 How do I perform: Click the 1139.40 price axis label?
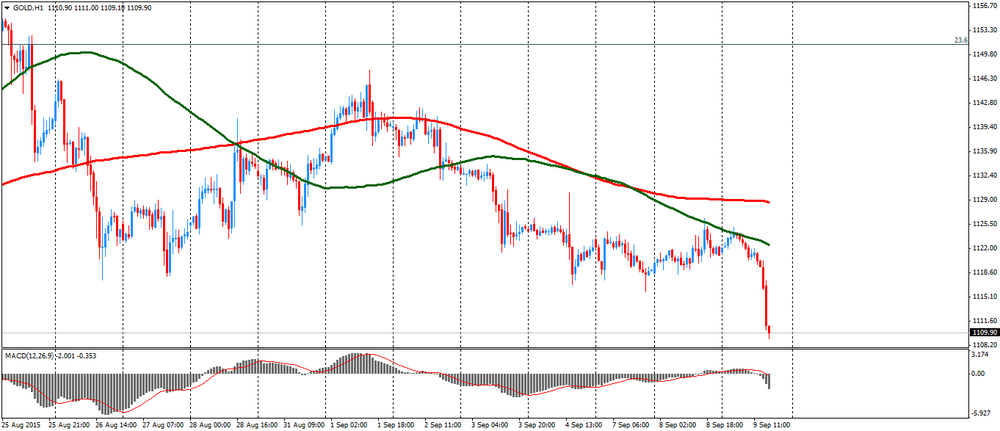pos(985,127)
